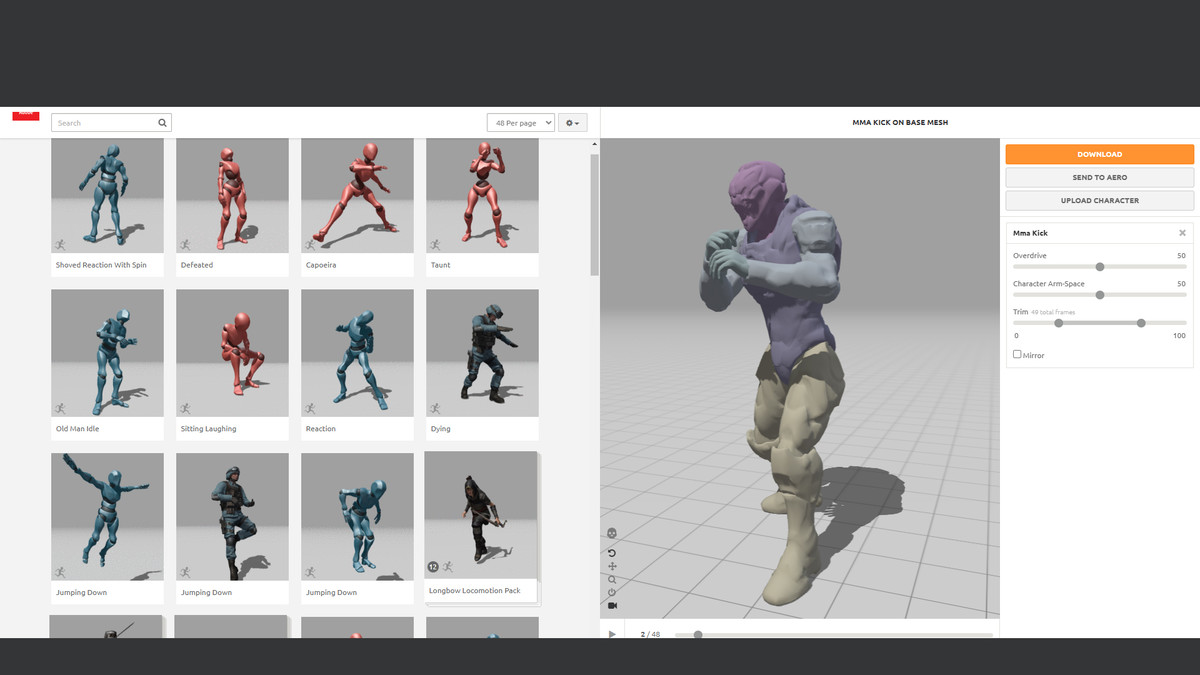Click the "Sitting Laughing" animation label
1200x675 pixels.
(210, 429)
